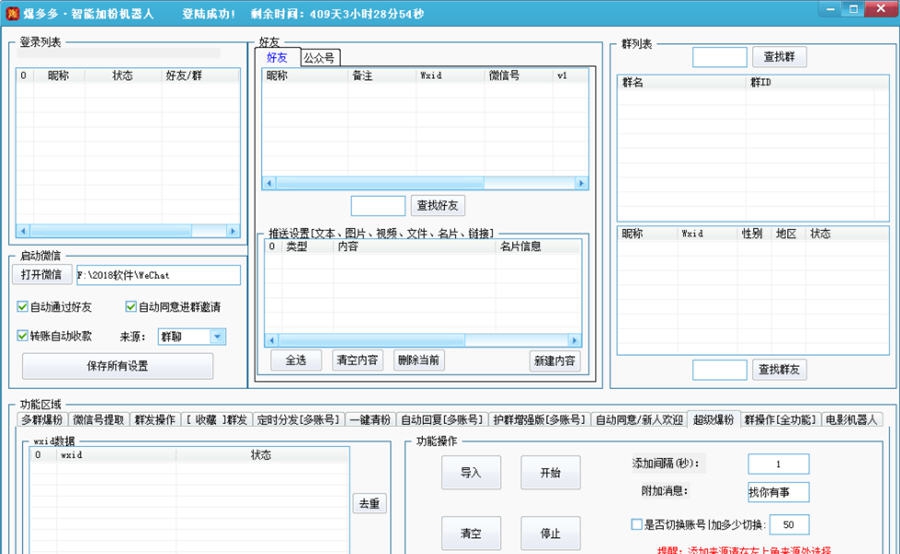Open the 自动同意/新人欢迎 tab
Image resolution: width=900 pixels, height=554 pixels.
[x=639, y=420]
